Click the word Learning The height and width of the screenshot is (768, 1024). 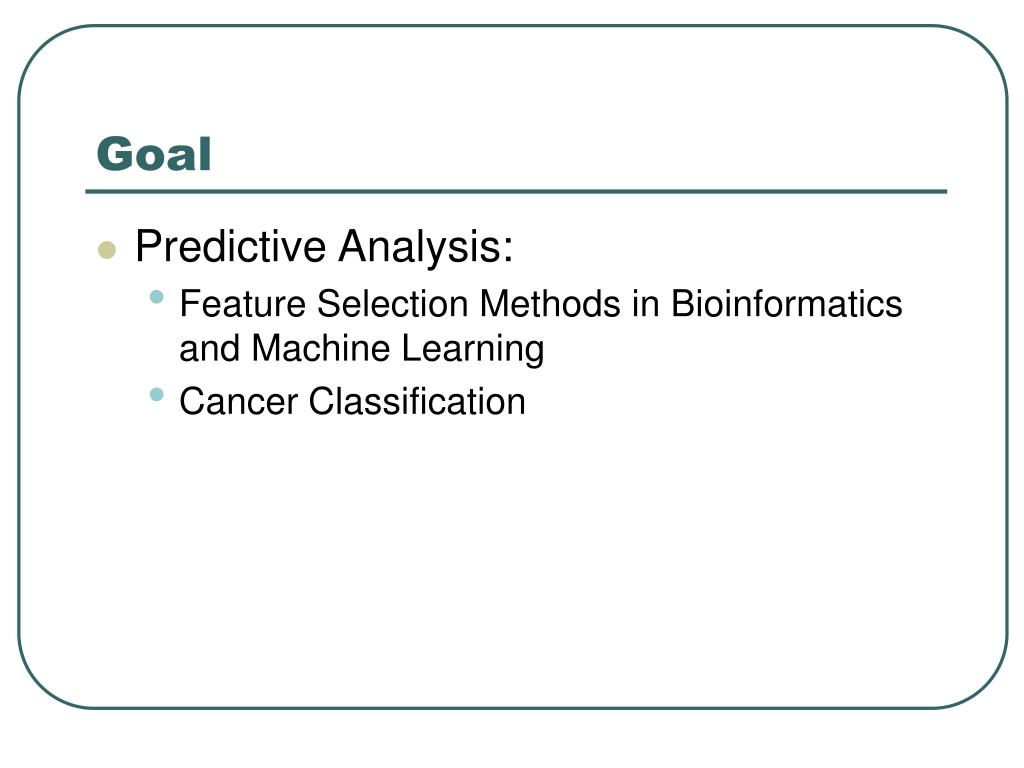(x=472, y=349)
